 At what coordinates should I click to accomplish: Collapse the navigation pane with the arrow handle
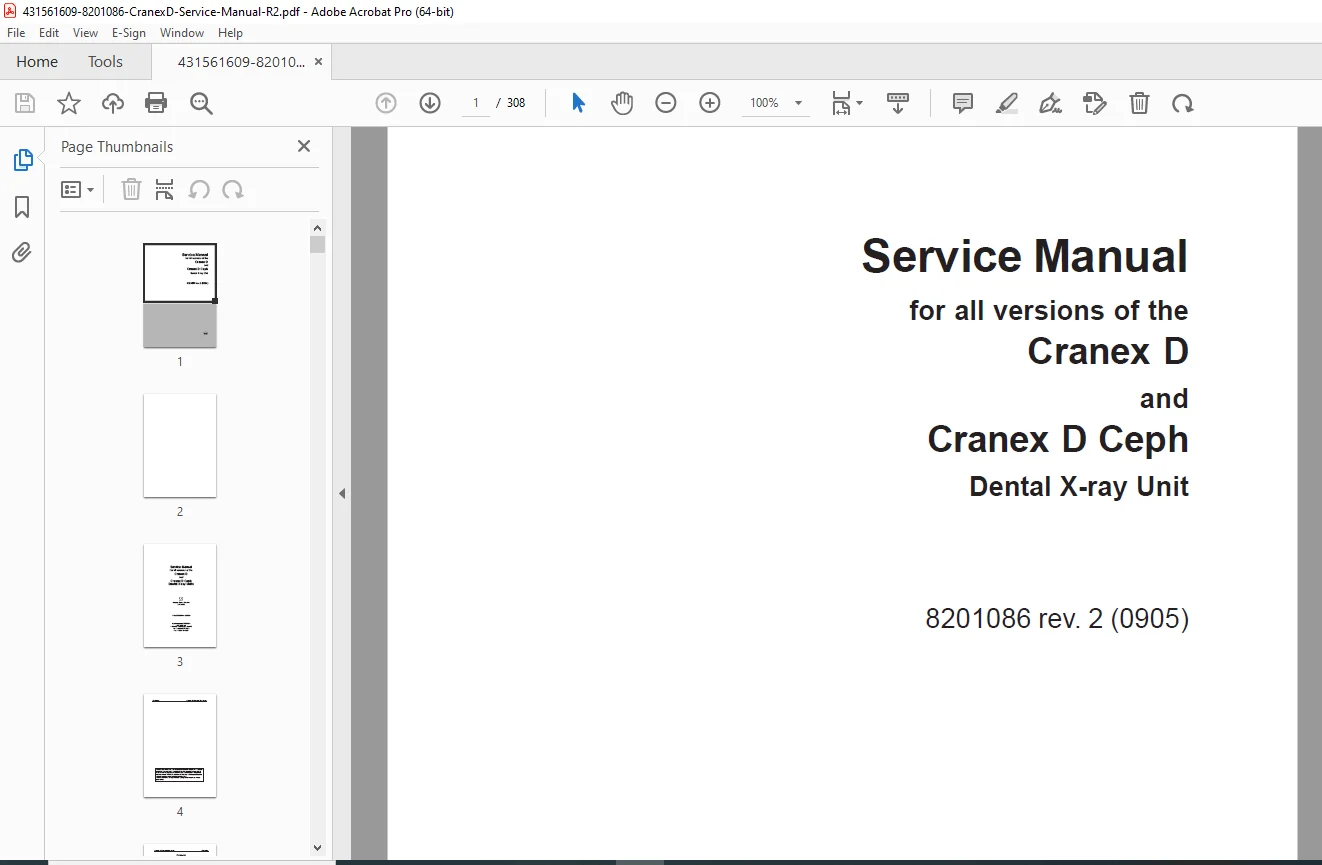[342, 493]
